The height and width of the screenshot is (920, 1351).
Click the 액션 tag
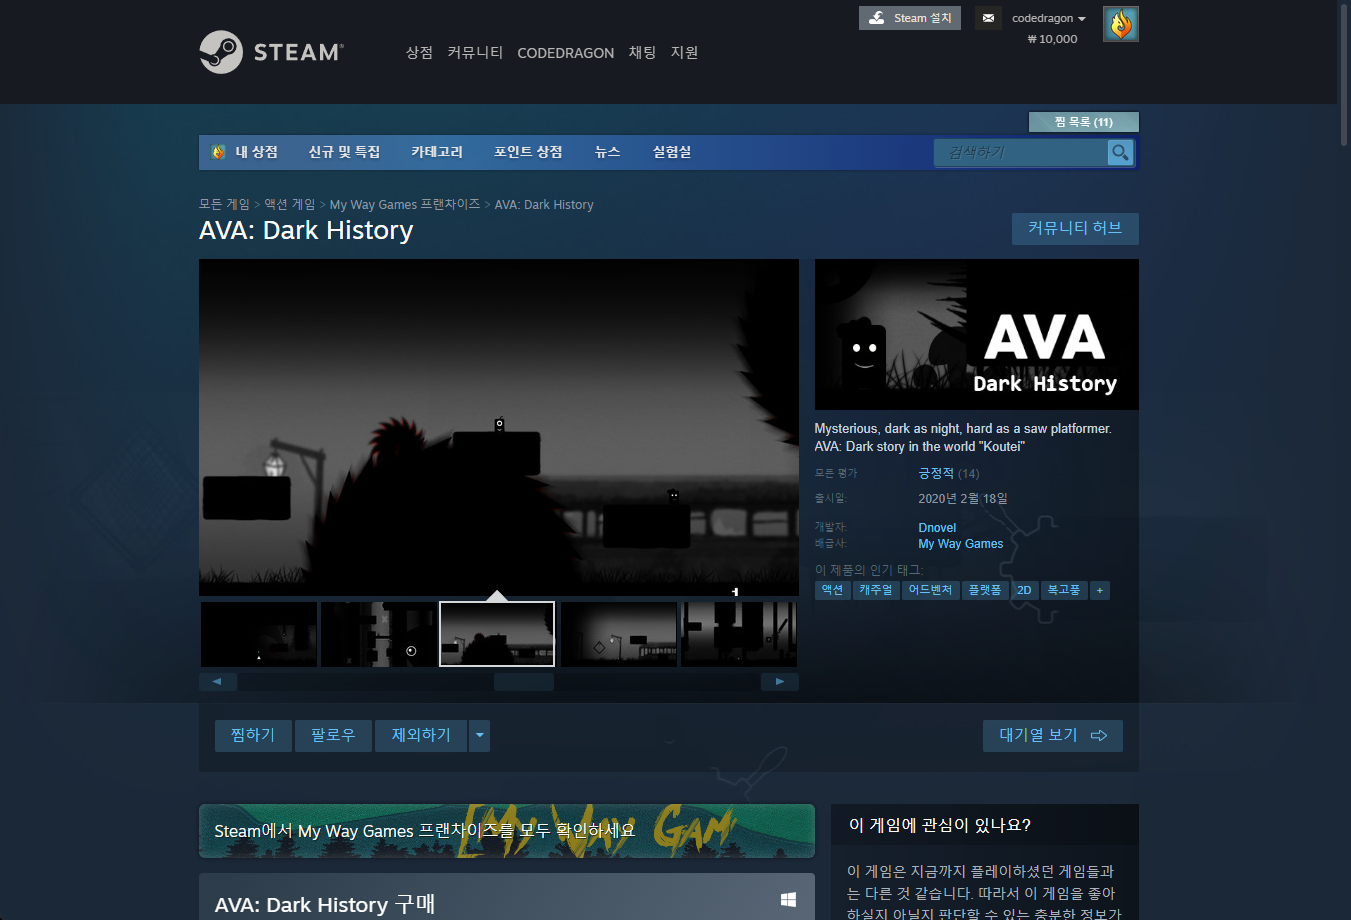(x=833, y=590)
